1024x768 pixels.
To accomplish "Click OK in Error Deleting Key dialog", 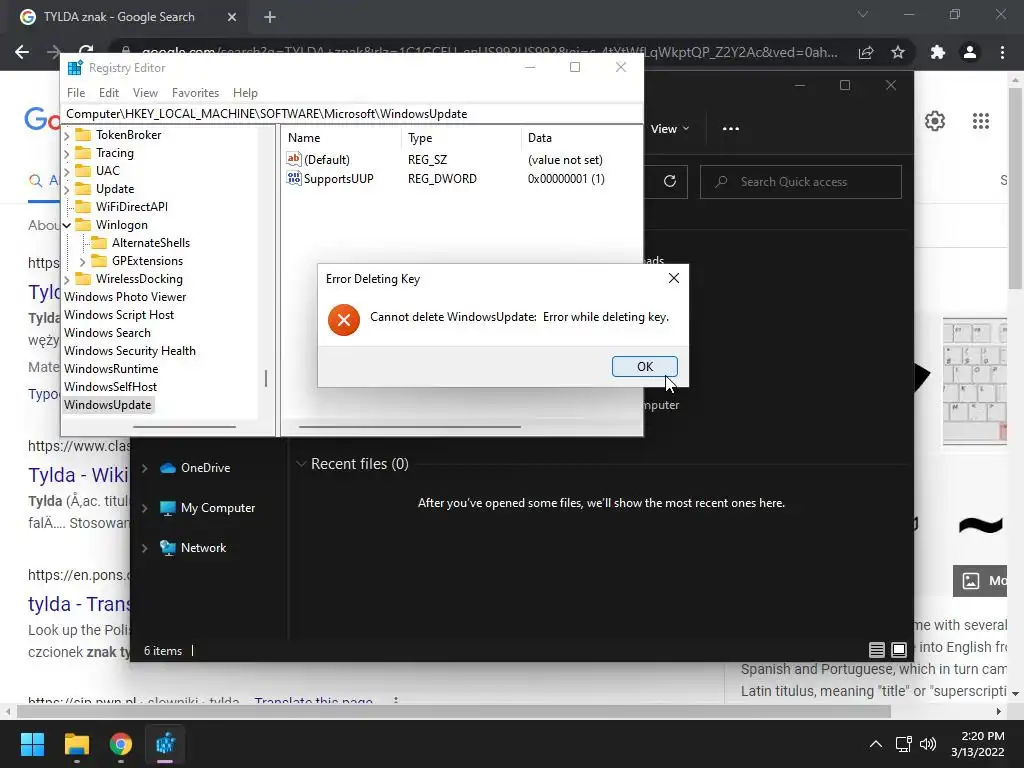I will (644, 366).
